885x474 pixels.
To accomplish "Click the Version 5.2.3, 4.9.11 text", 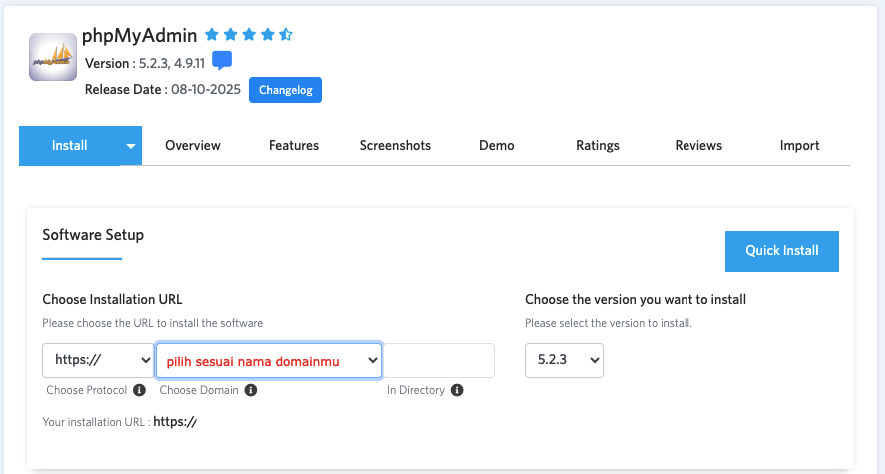I will click(x=145, y=63).
